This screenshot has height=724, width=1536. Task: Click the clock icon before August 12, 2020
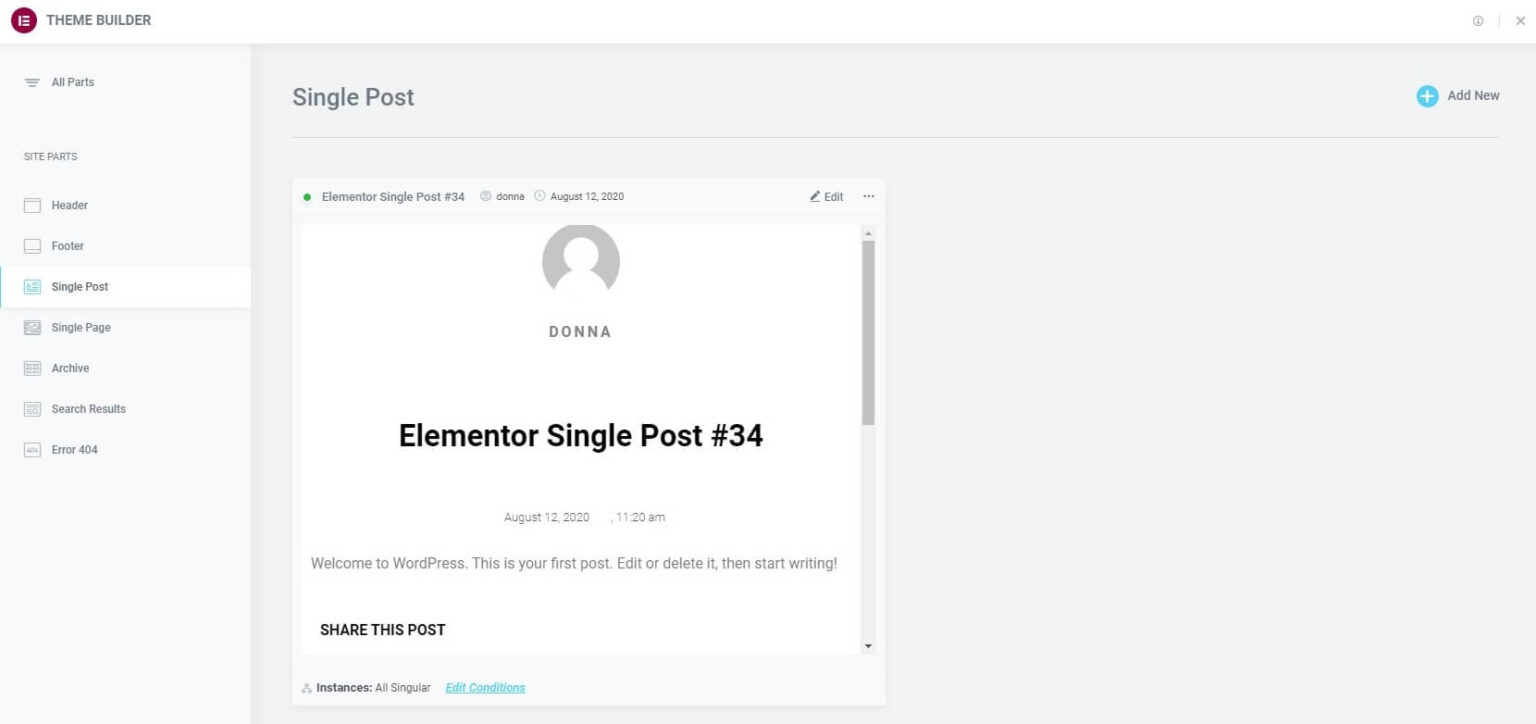point(540,196)
